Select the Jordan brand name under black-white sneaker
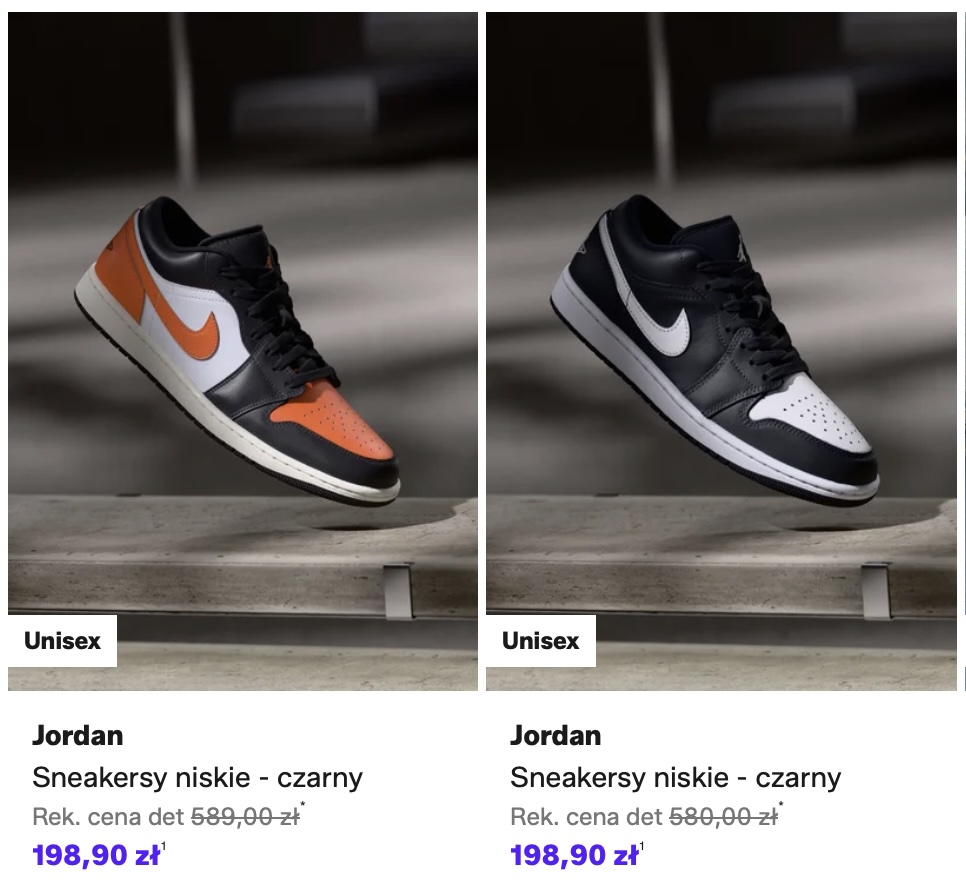The width and height of the screenshot is (966, 882). click(x=556, y=735)
